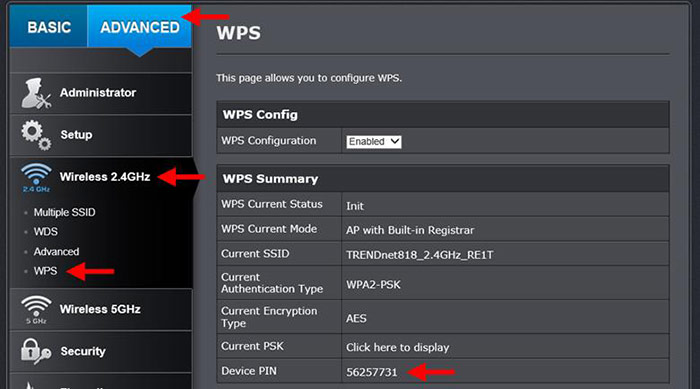Select the WPS submenu item

(46, 271)
